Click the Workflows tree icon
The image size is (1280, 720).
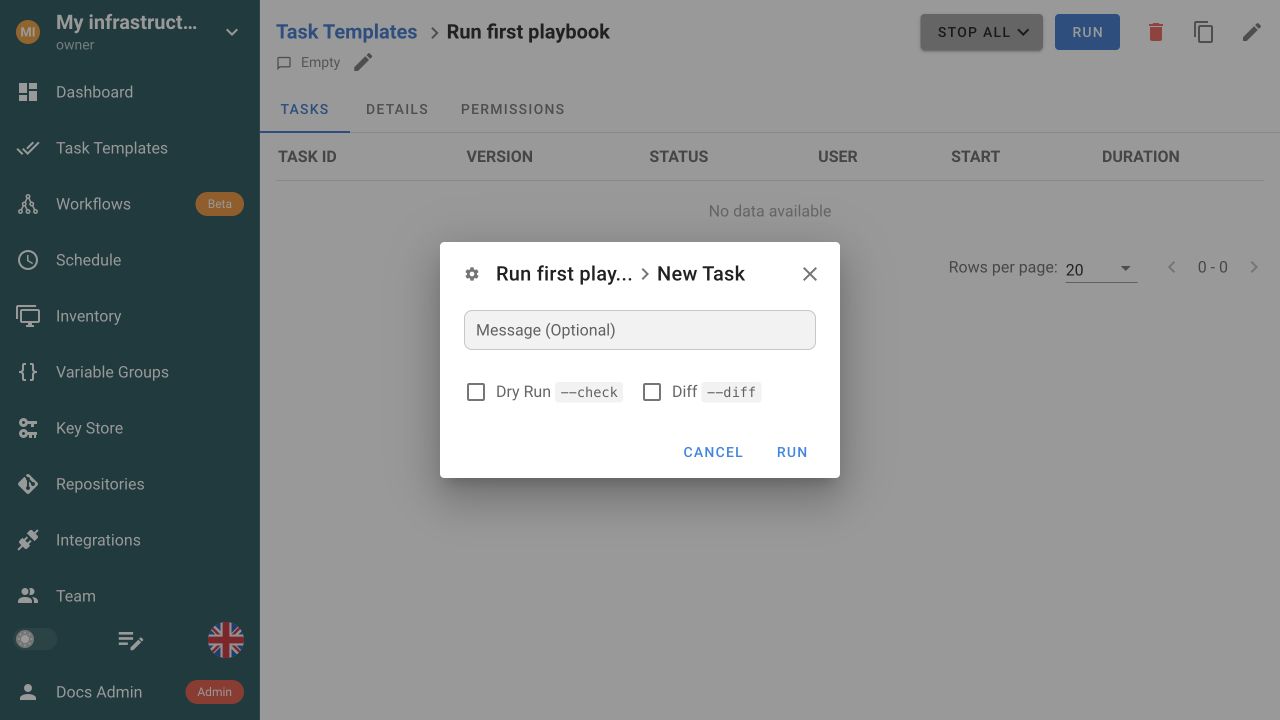[x=28, y=204]
